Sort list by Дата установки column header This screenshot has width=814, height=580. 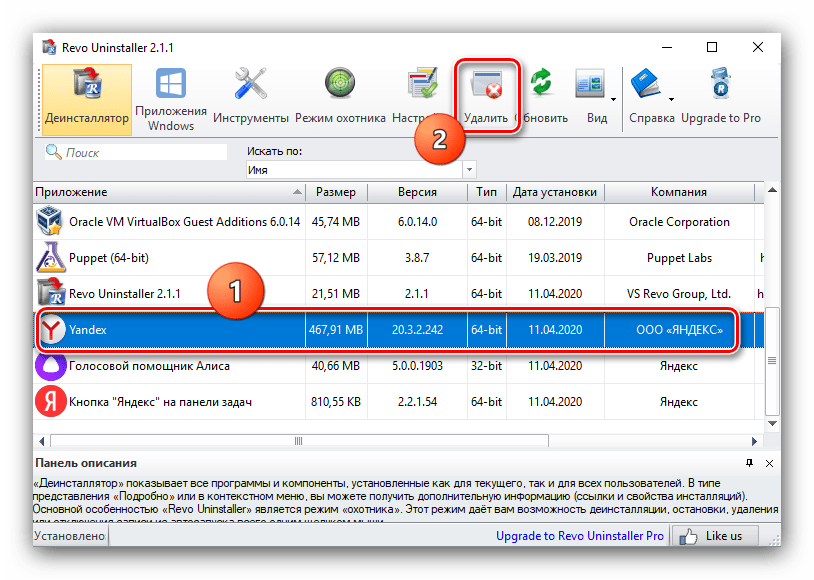point(554,192)
